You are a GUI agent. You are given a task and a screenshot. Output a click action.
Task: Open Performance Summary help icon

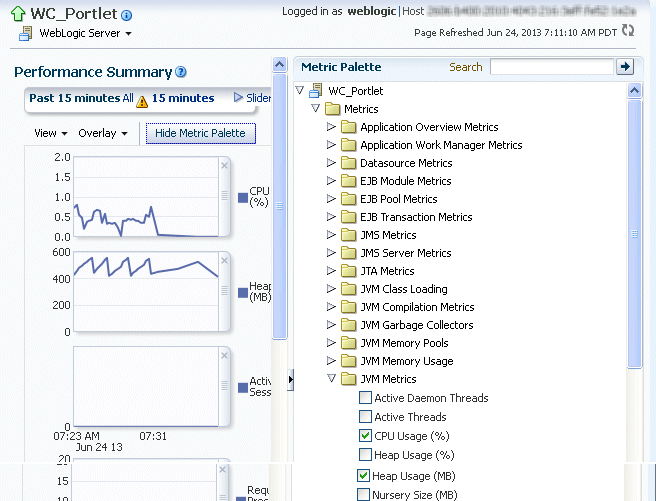(181, 72)
